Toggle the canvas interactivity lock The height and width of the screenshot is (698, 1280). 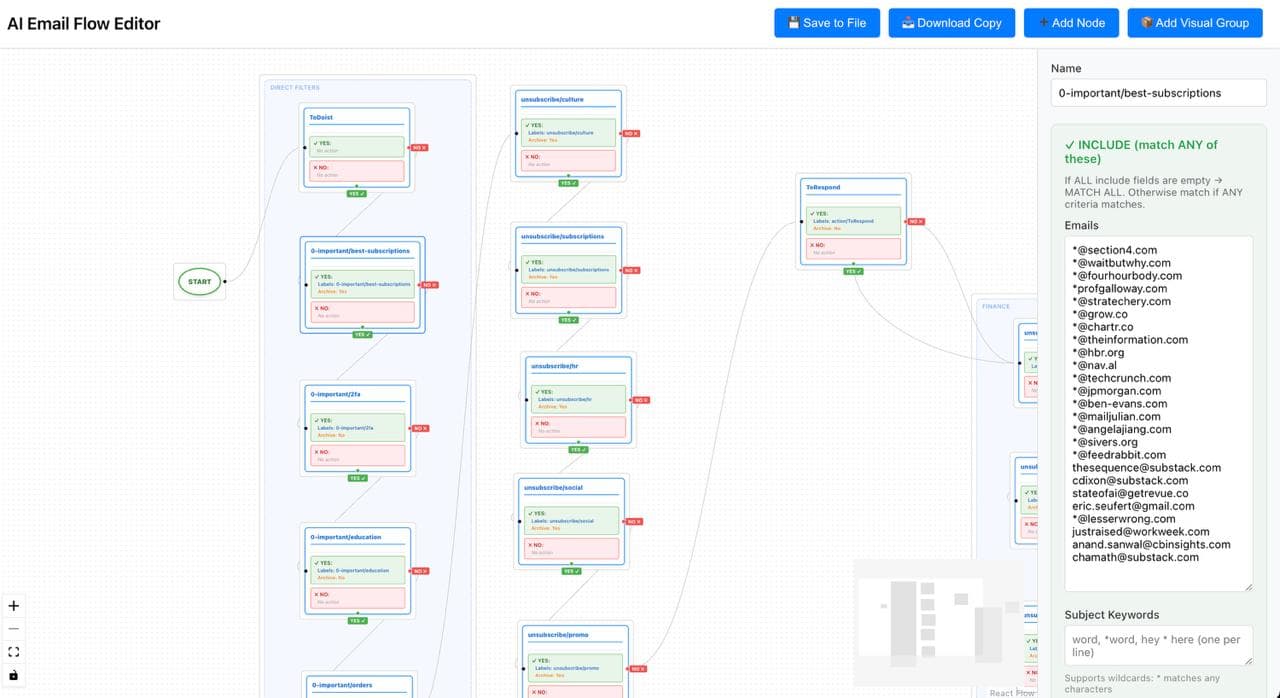tap(14, 675)
